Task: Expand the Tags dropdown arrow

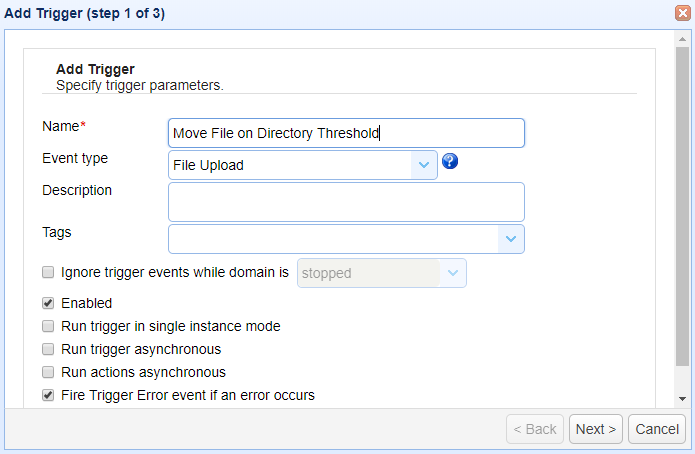Action: coord(511,239)
